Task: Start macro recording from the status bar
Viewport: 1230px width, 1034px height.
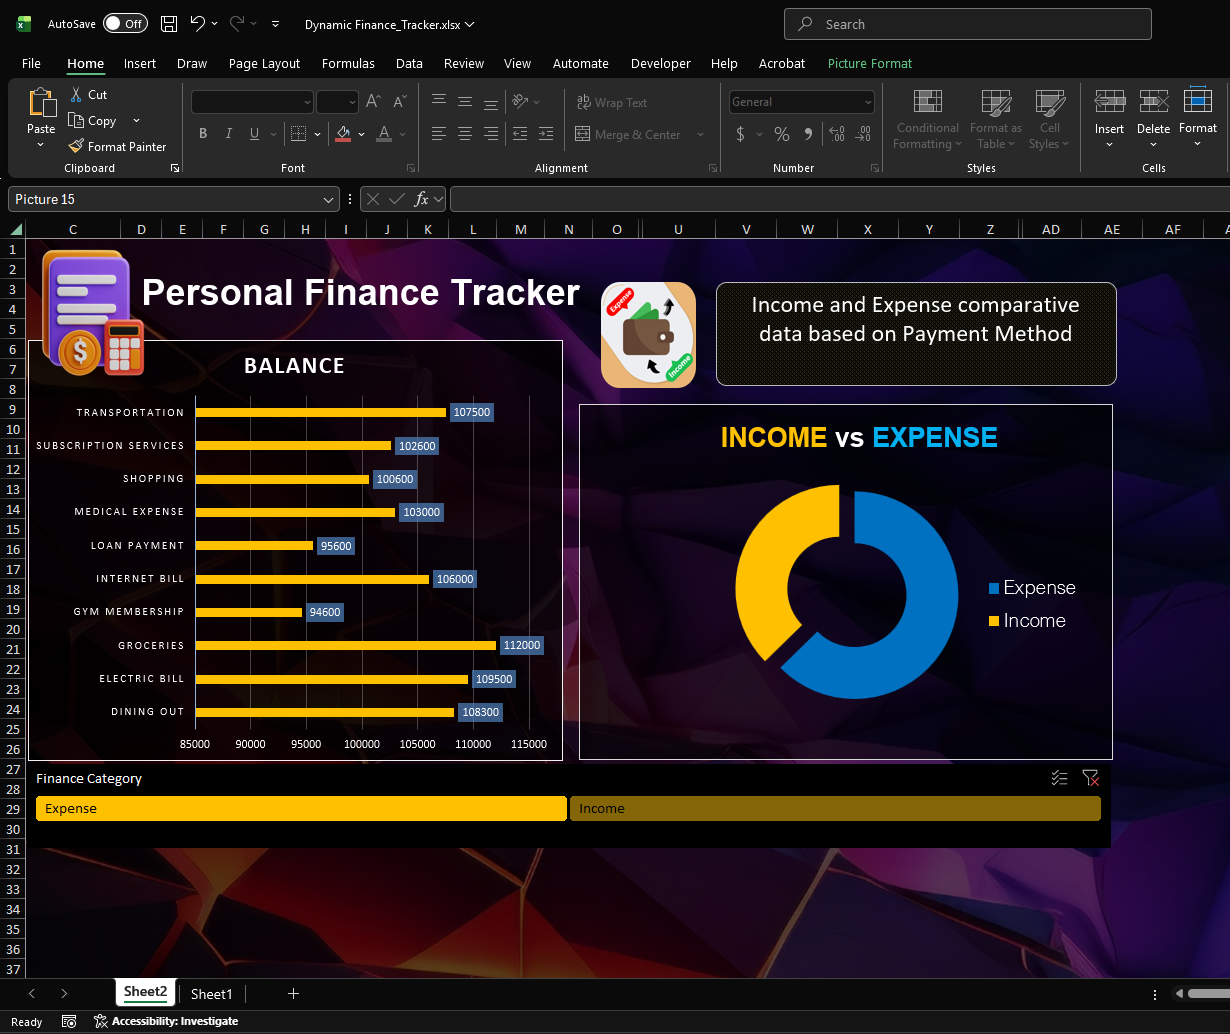Action: [x=69, y=1021]
